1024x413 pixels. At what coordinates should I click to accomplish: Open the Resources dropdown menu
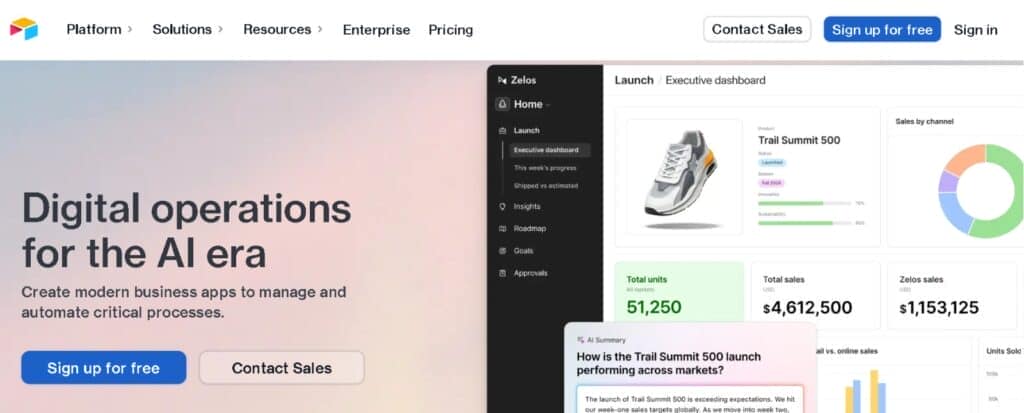283,29
